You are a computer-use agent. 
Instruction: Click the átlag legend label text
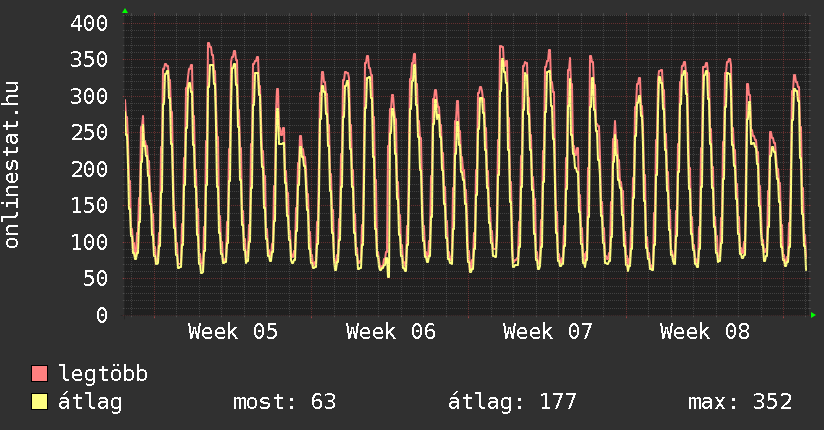tap(91, 402)
